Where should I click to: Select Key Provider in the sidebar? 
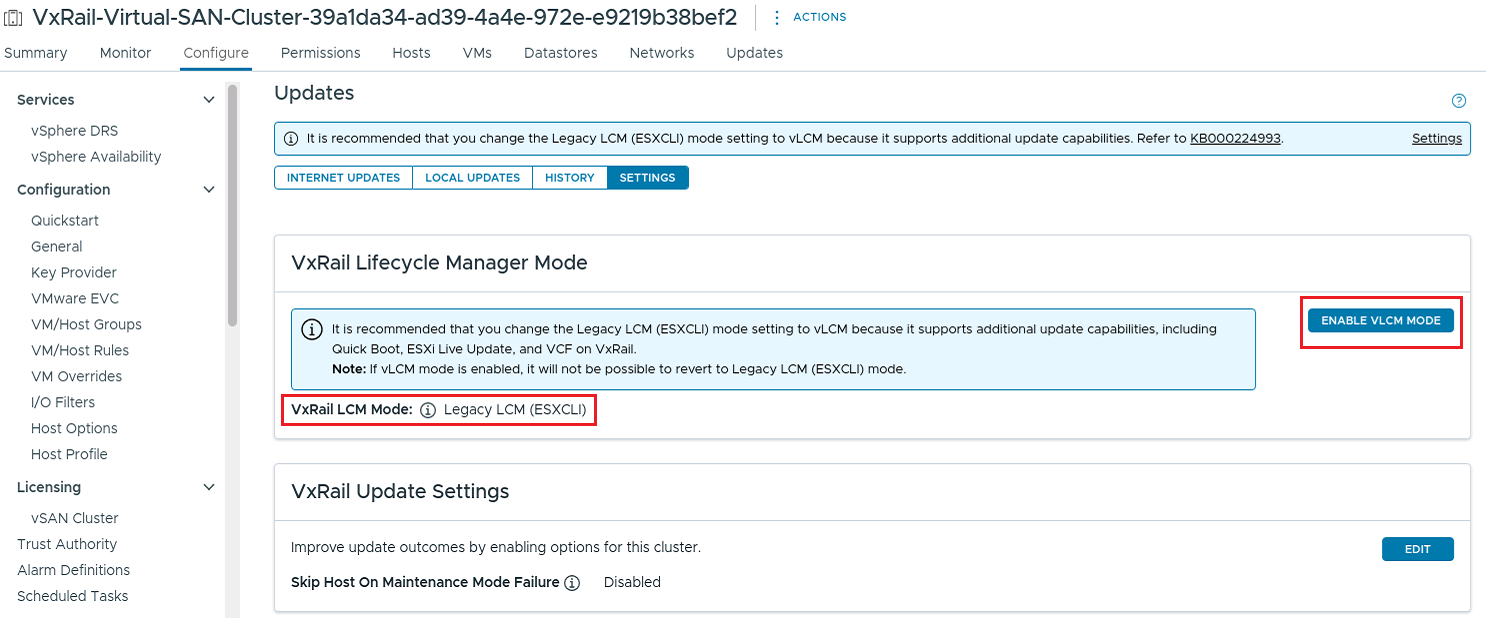73,272
